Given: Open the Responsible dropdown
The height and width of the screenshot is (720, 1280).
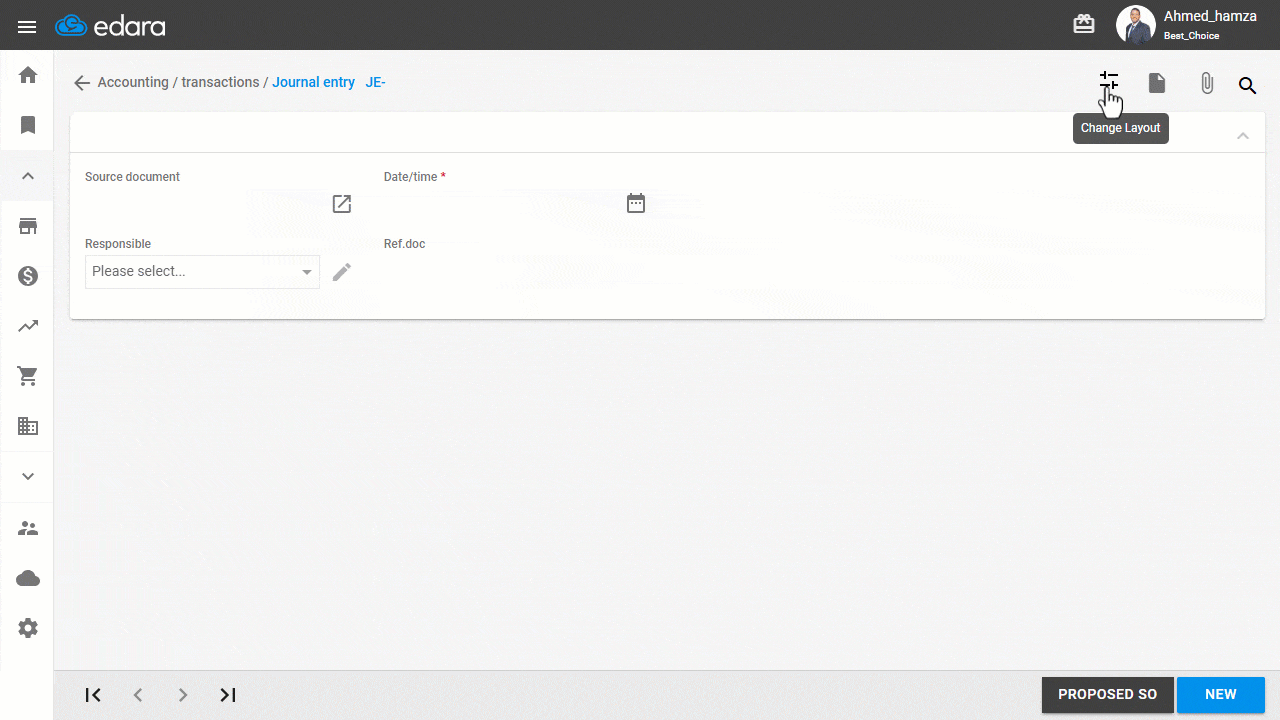Looking at the screenshot, I should coord(202,271).
